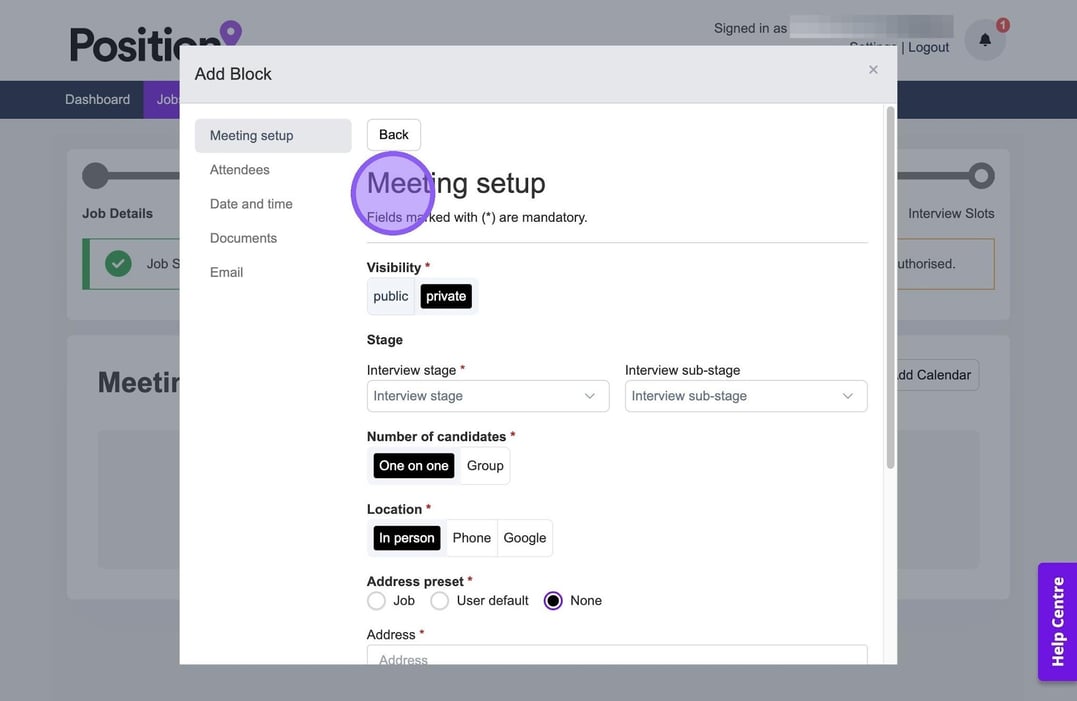Viewport: 1077px width, 701px height.
Task: Select the User default address preset
Action: click(x=440, y=601)
